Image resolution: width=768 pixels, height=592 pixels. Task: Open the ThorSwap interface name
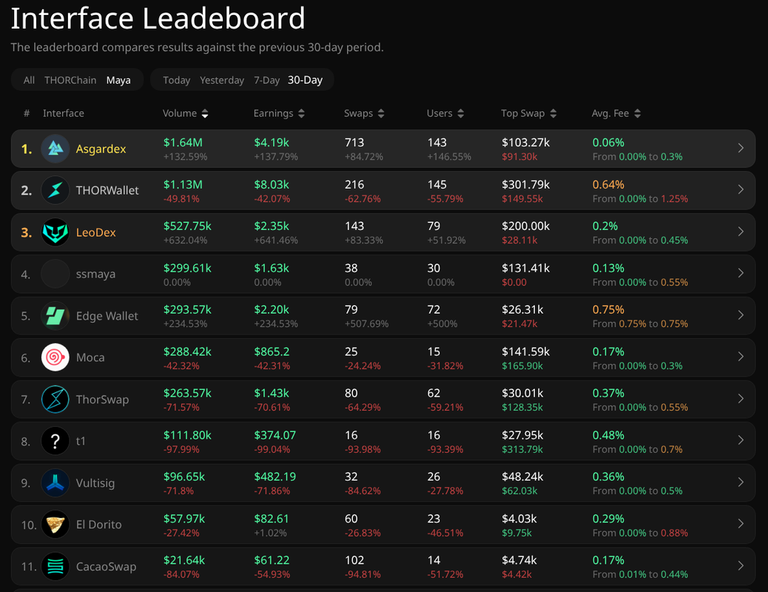(102, 400)
